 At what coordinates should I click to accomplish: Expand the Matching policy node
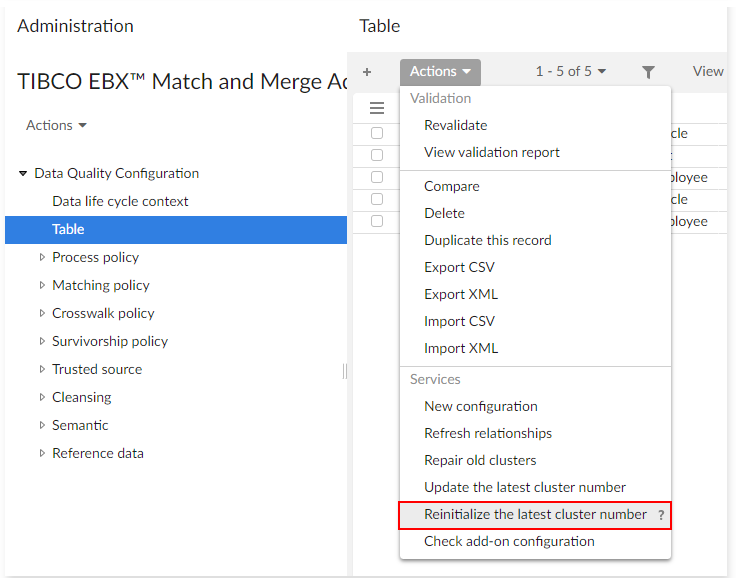point(42,285)
